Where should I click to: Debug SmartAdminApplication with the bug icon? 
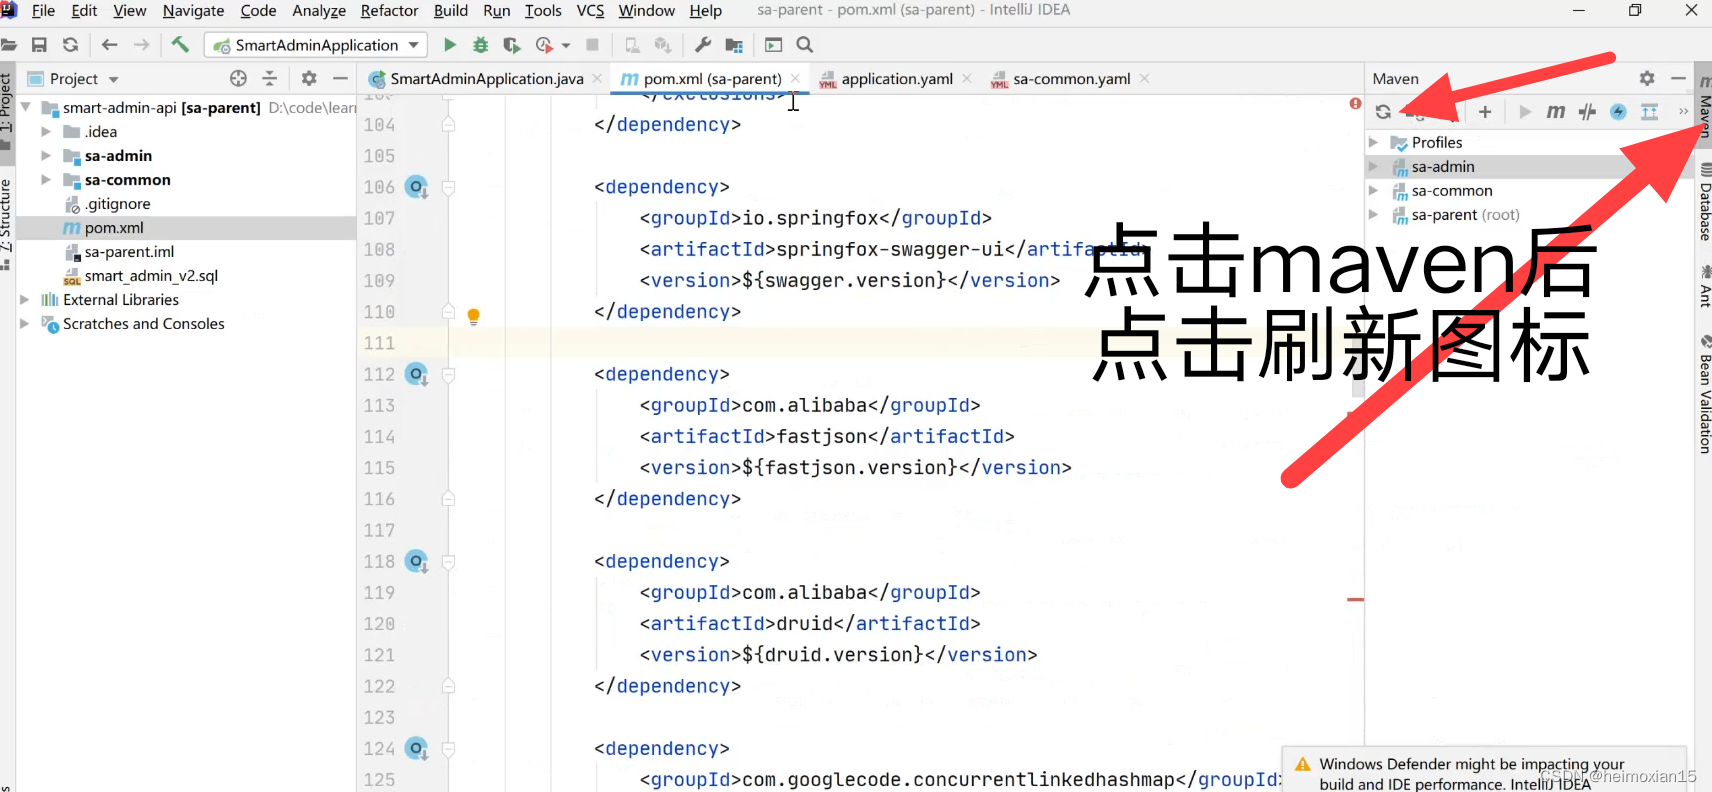point(481,45)
